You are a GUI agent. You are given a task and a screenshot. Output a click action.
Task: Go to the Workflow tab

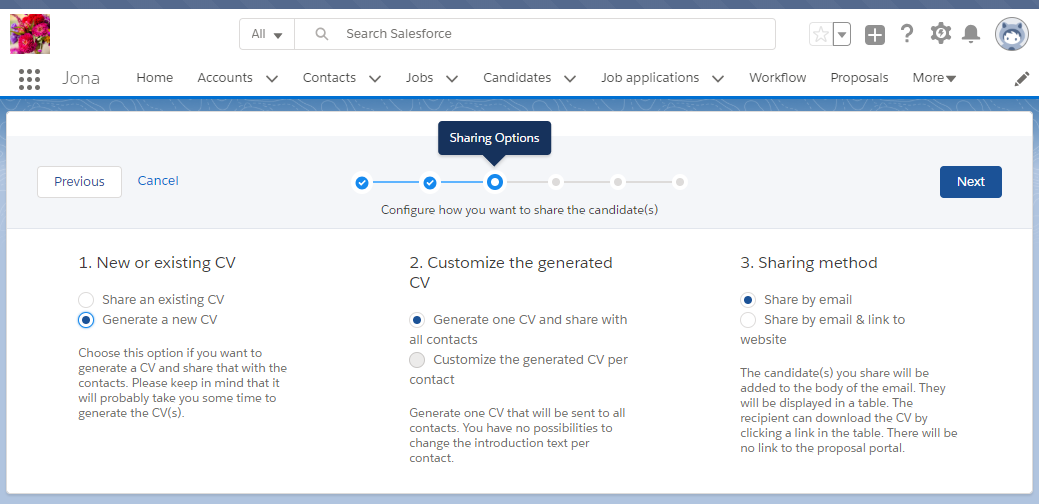point(777,78)
